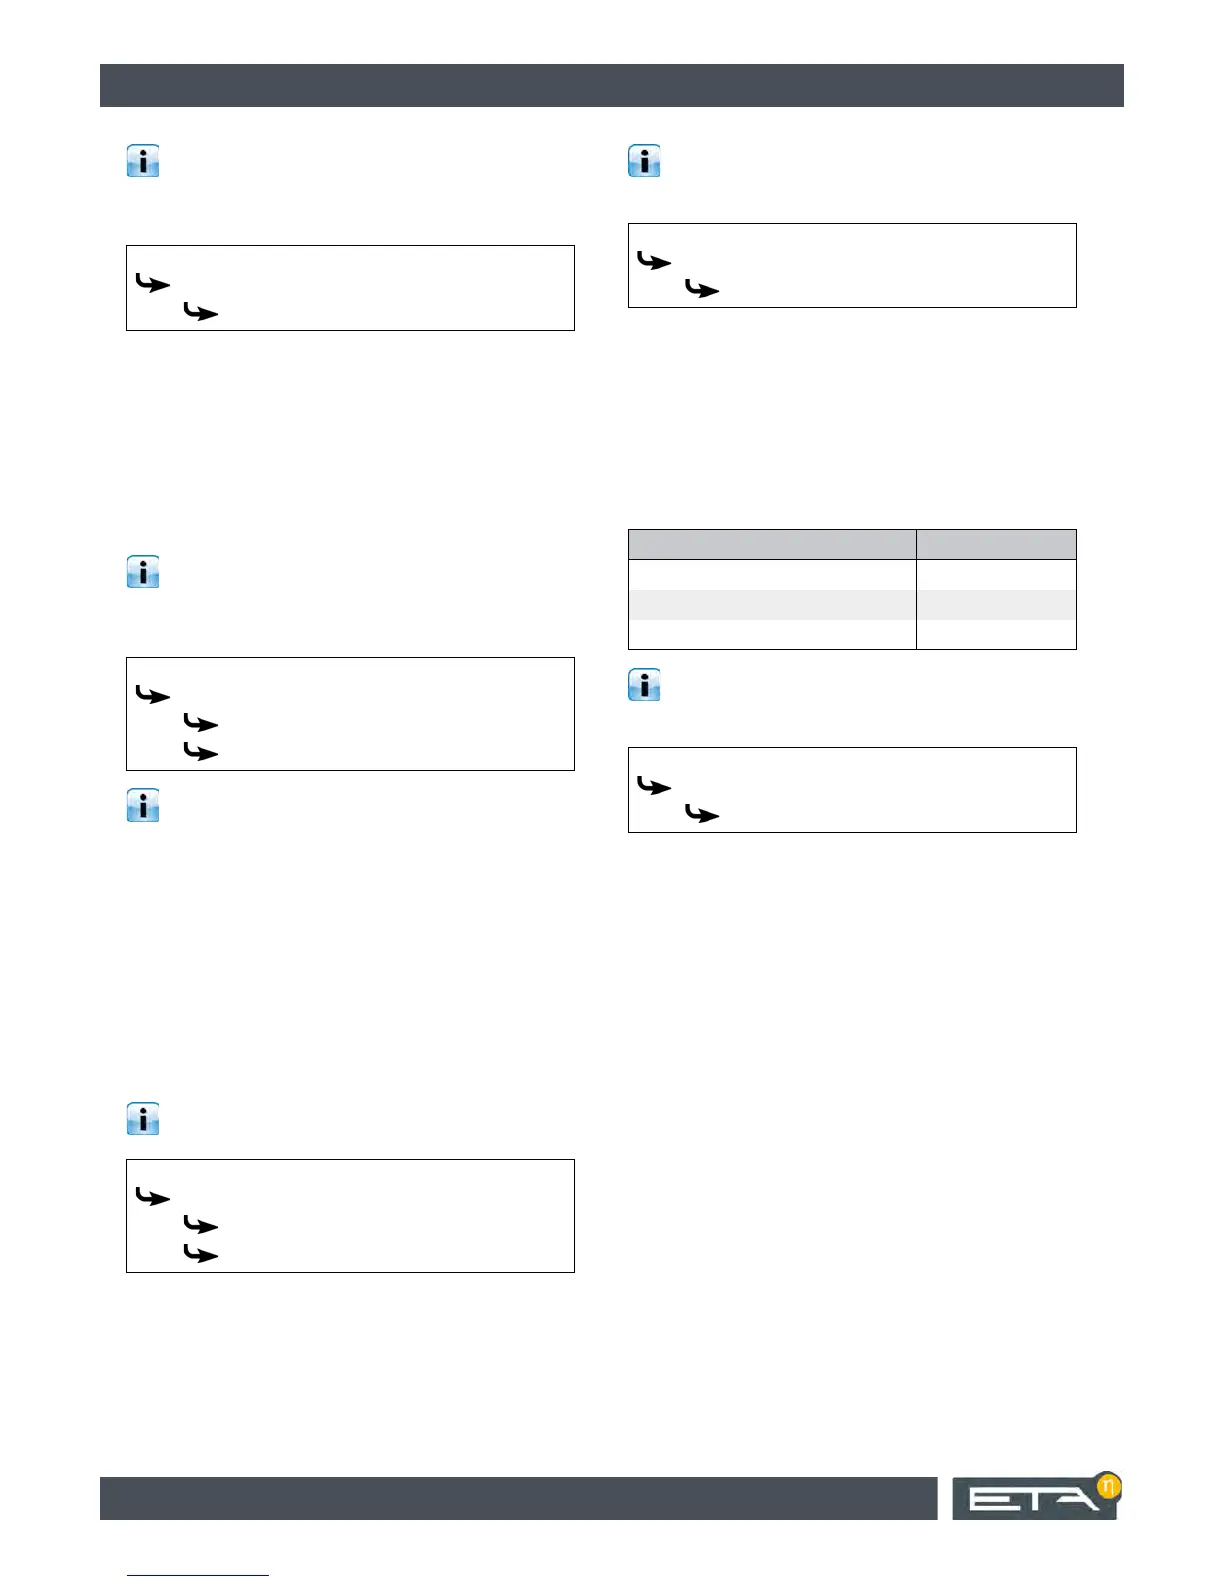Click the second info icon in left column
1224x1584 pixels.
[x=143, y=573]
